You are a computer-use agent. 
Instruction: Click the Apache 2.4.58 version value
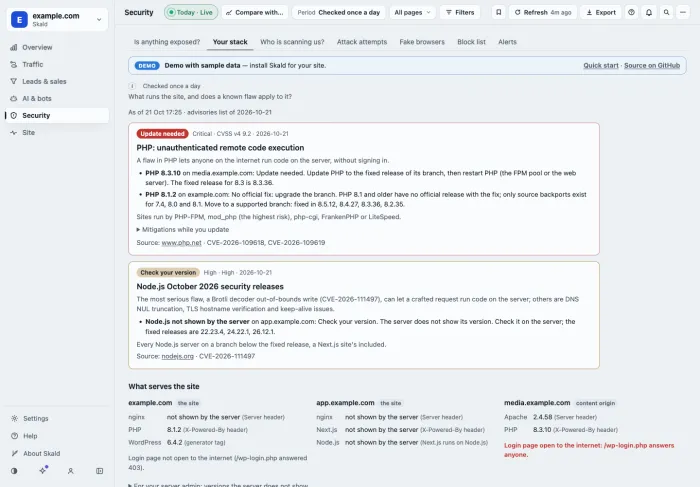[x=542, y=417]
